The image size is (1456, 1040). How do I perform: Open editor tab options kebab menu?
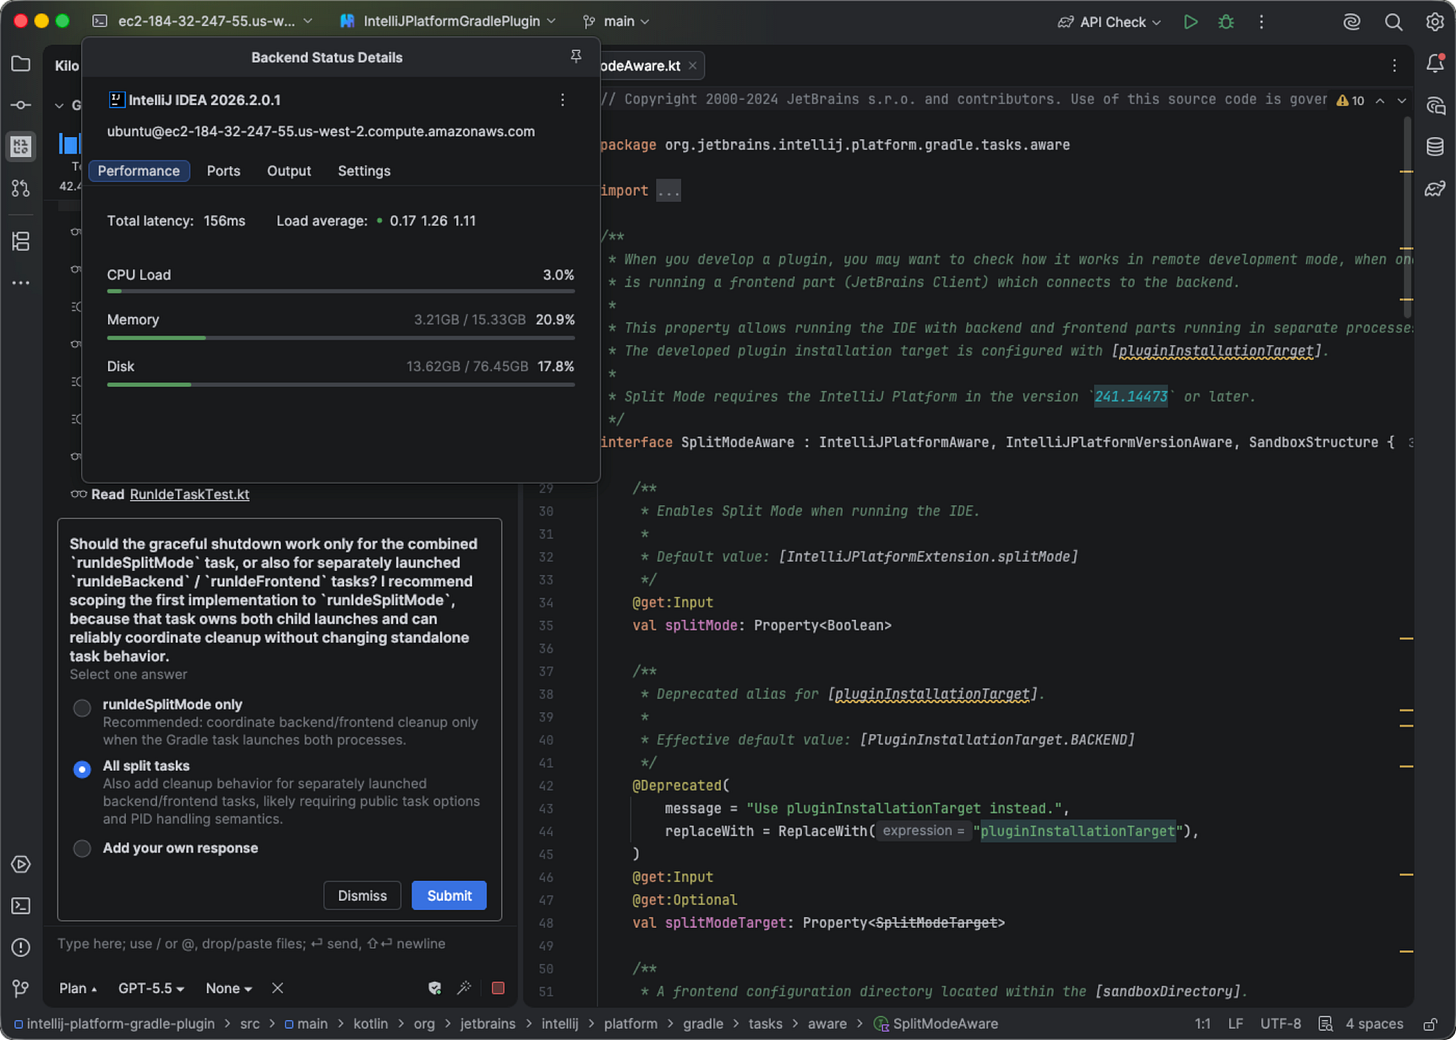[x=1395, y=66]
